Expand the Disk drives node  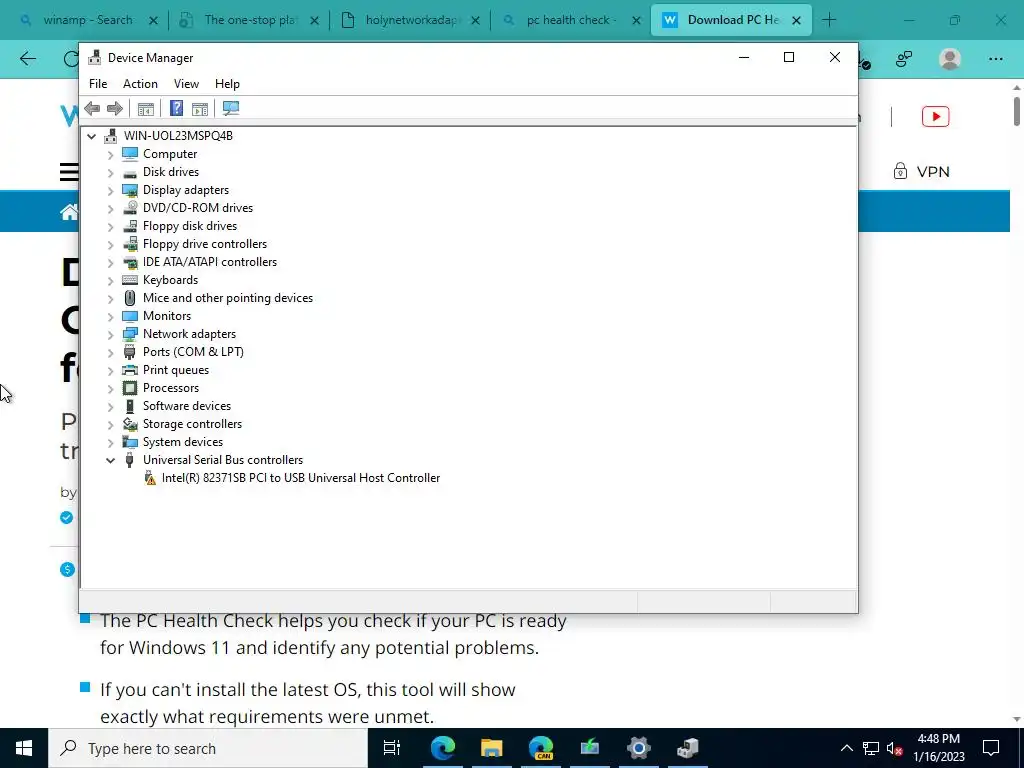pos(110,172)
